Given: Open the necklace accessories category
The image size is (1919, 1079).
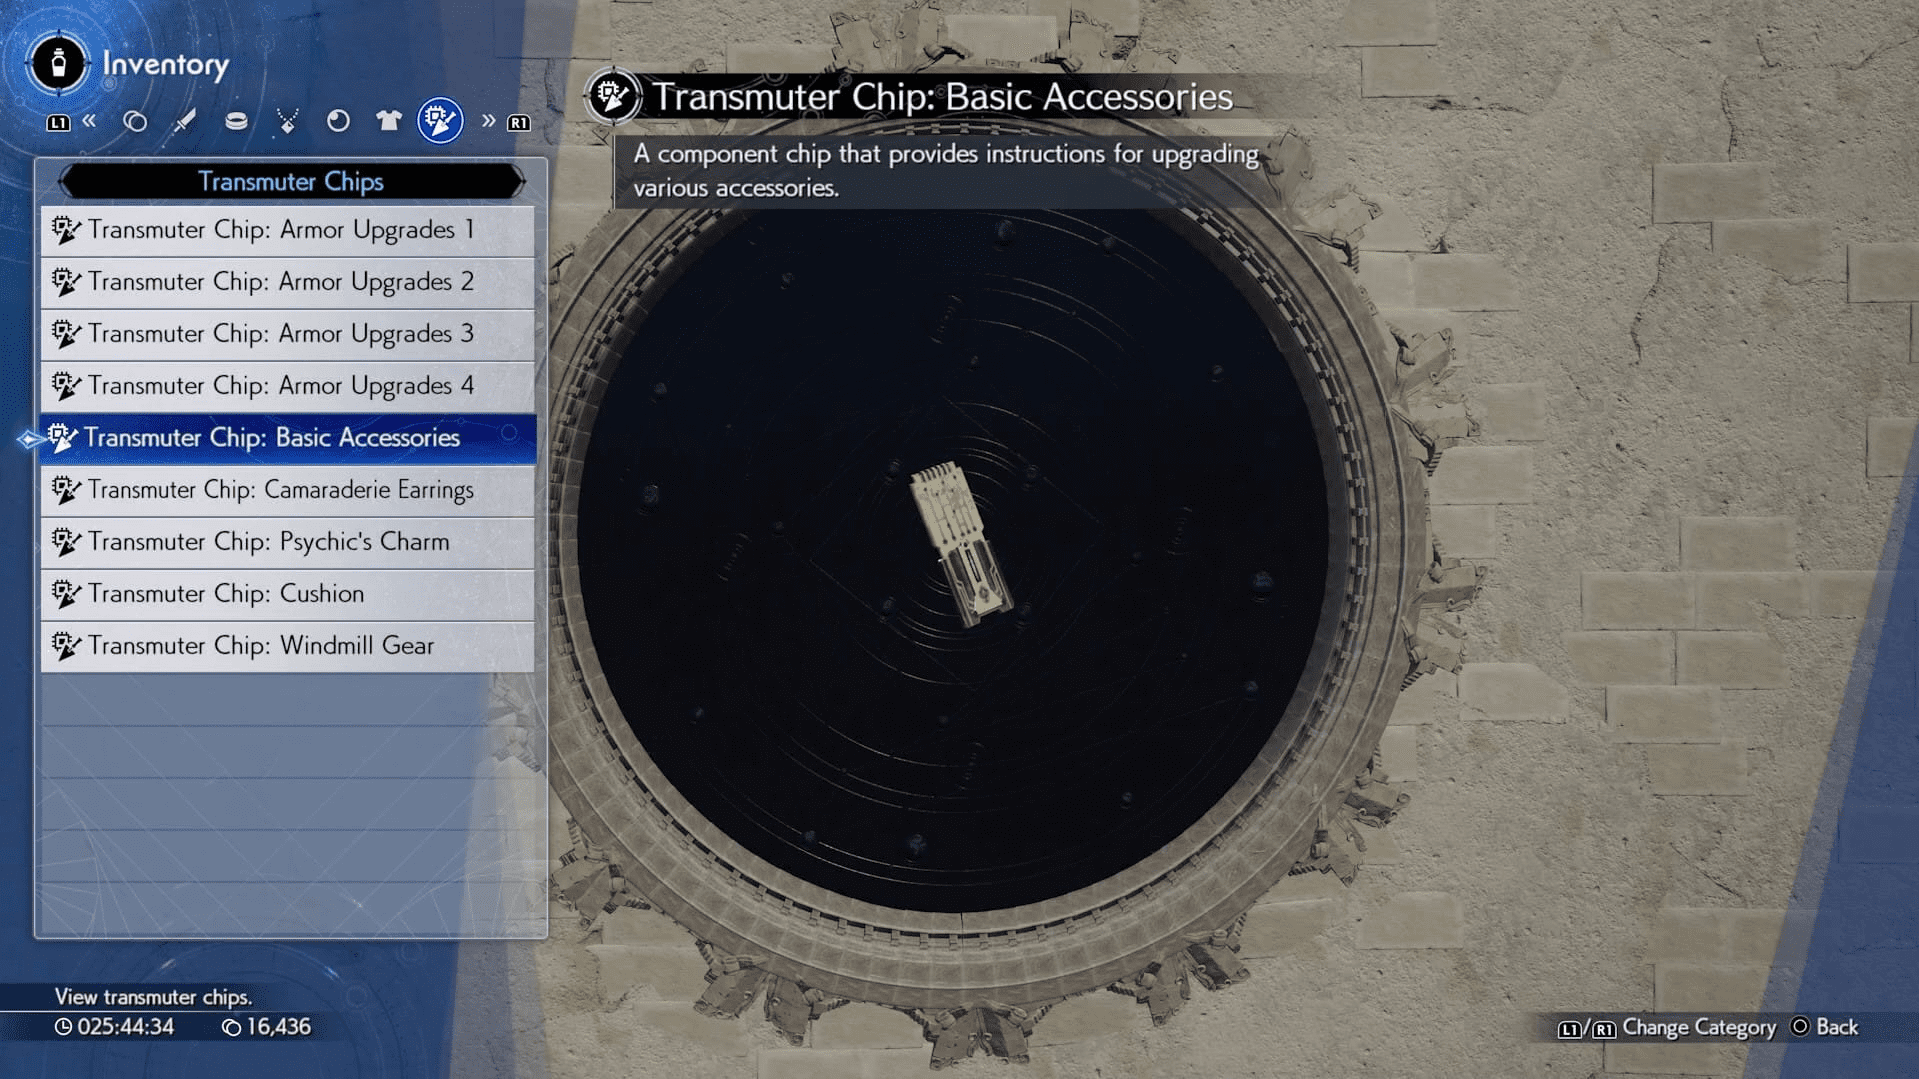Looking at the screenshot, I should (287, 122).
